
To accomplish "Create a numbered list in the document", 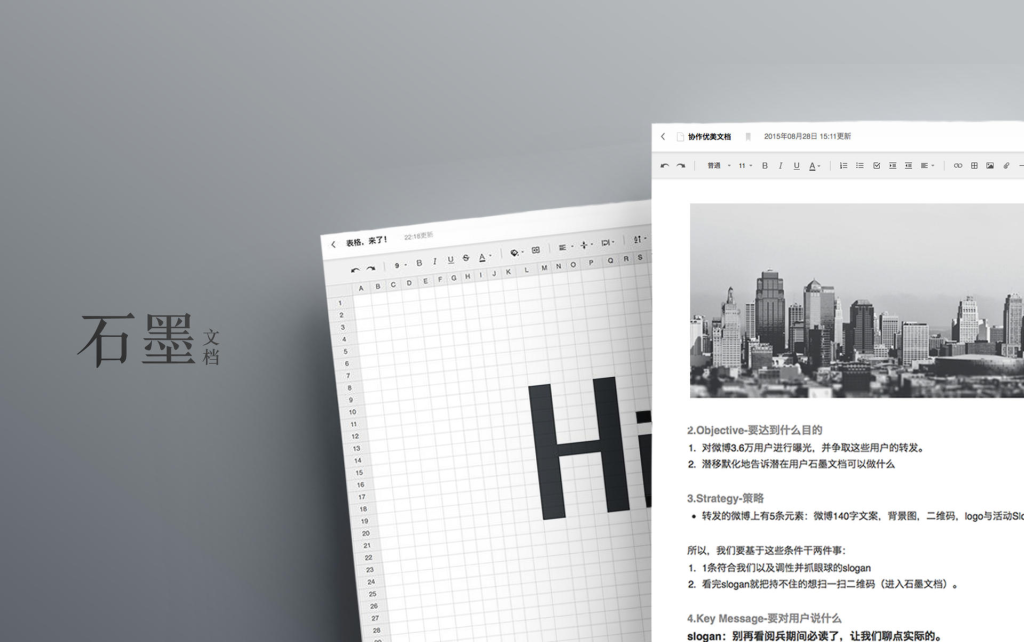I will [x=843, y=165].
